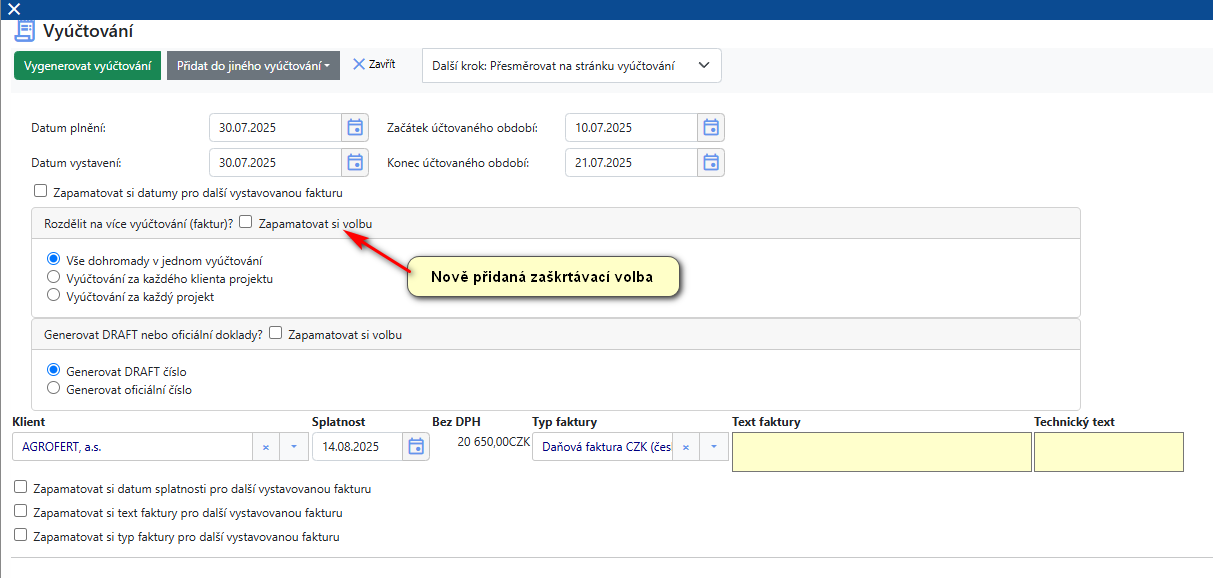
Task: Clear the selected Typ faktury value
Action: pyautogui.click(x=686, y=448)
